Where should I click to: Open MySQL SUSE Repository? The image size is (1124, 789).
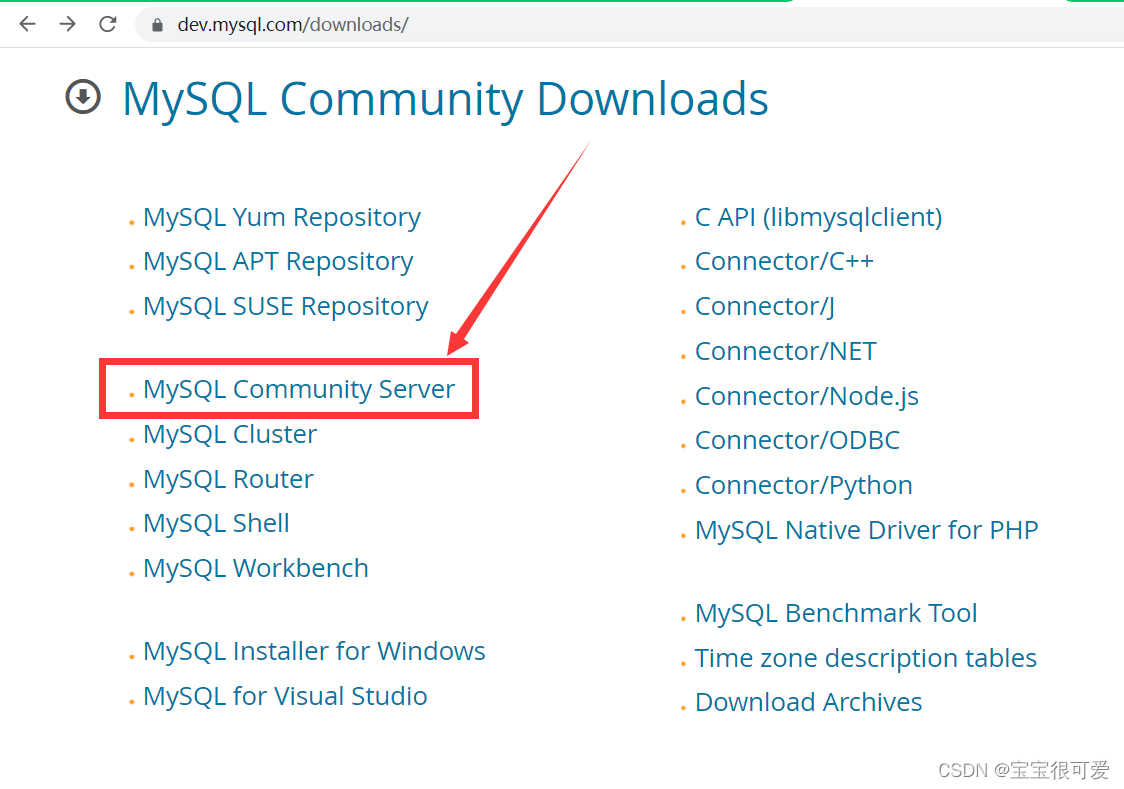point(285,307)
